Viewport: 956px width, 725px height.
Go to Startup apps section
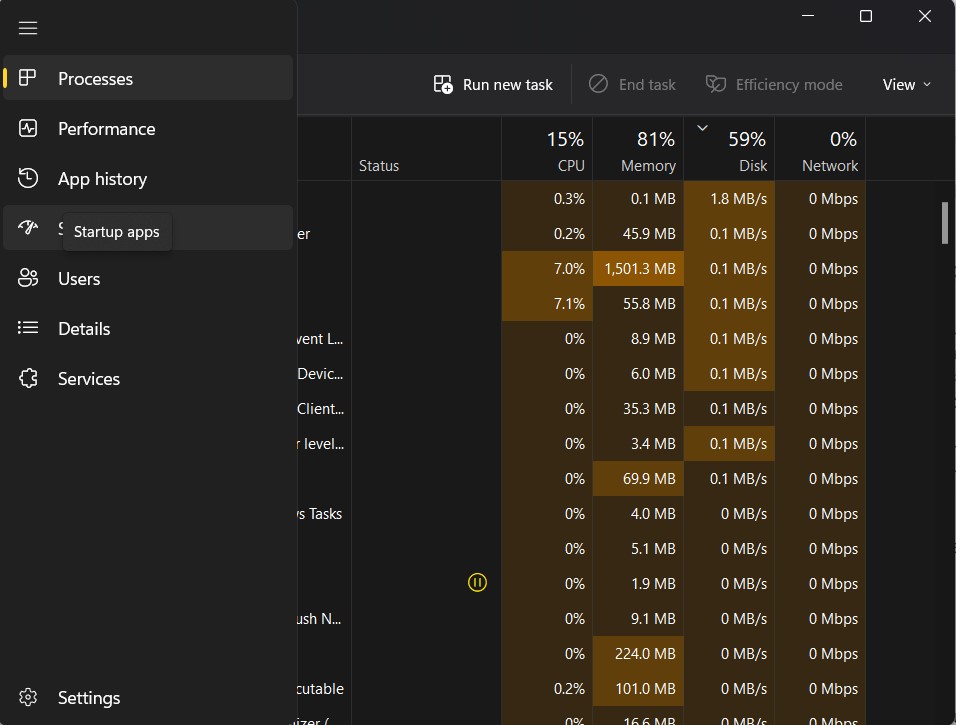click(x=116, y=231)
